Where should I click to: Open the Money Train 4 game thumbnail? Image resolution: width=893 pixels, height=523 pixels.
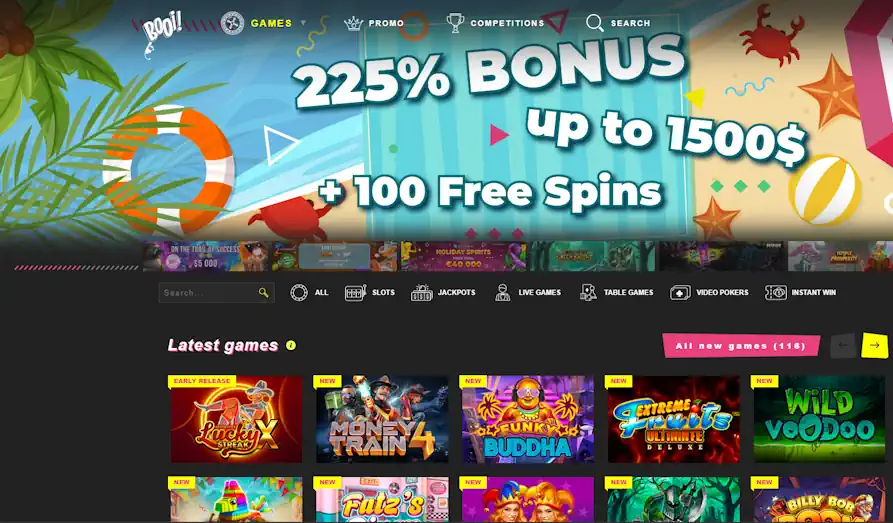pos(382,419)
